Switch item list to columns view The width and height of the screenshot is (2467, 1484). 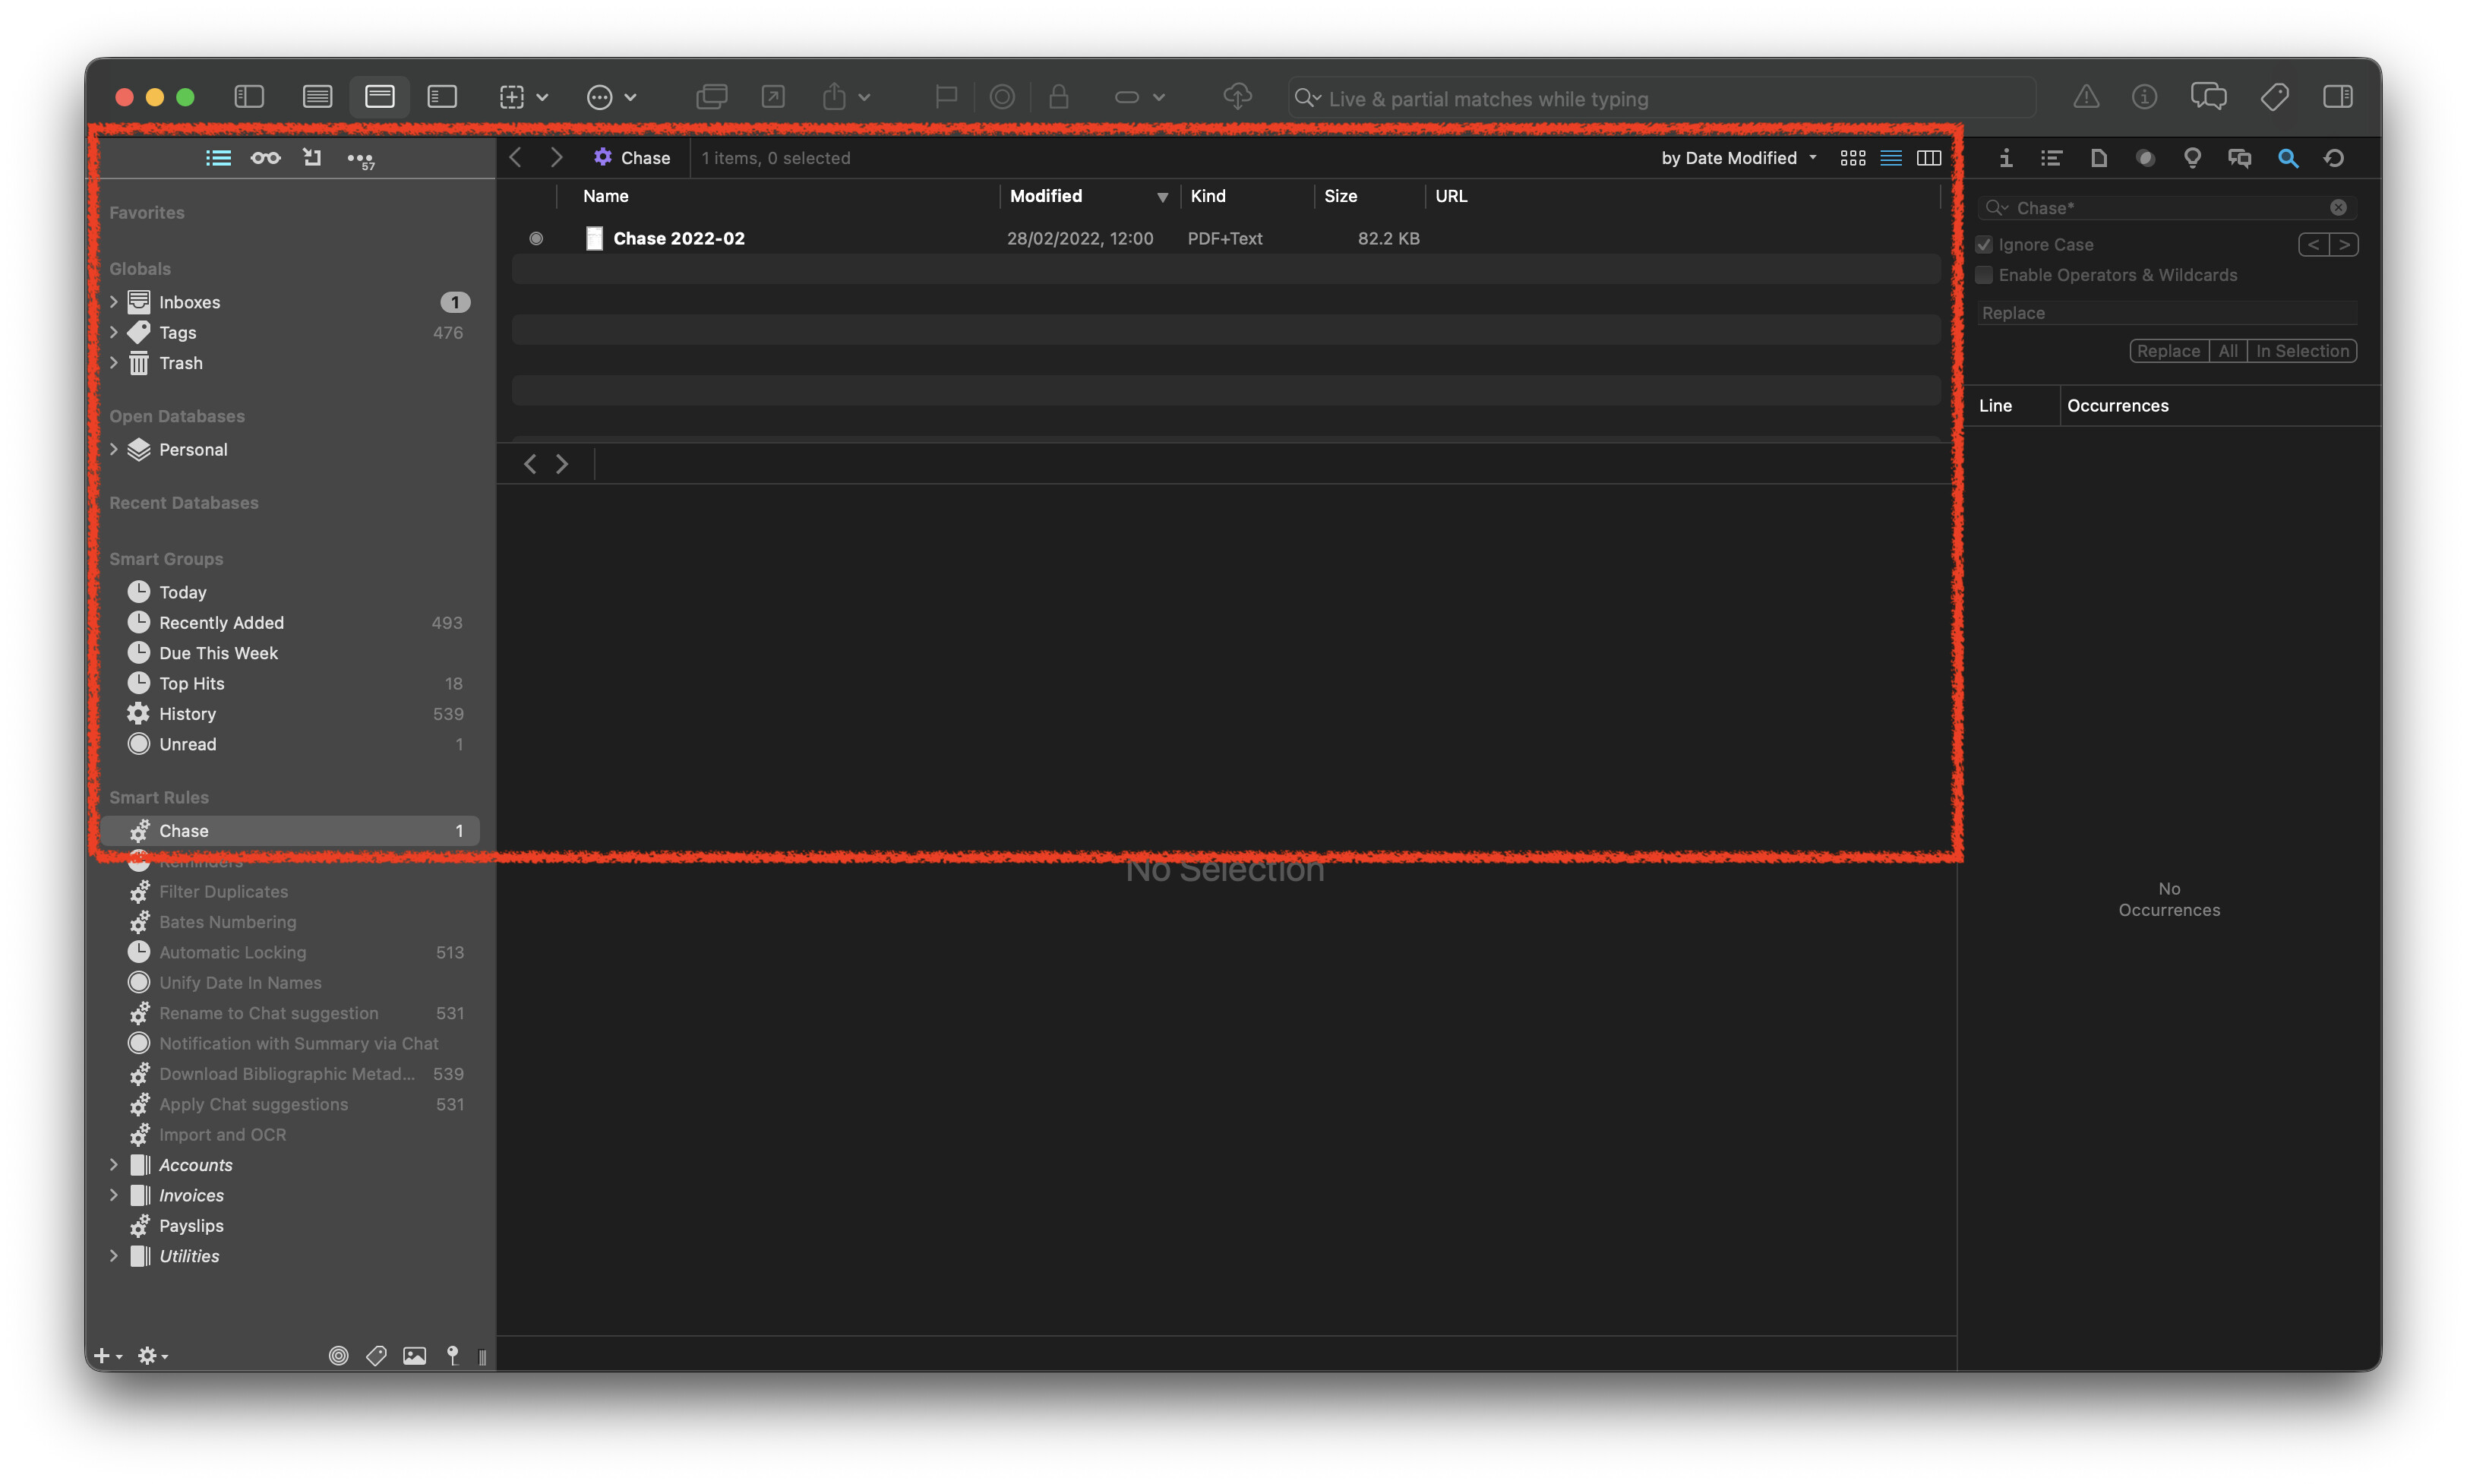(x=1928, y=158)
